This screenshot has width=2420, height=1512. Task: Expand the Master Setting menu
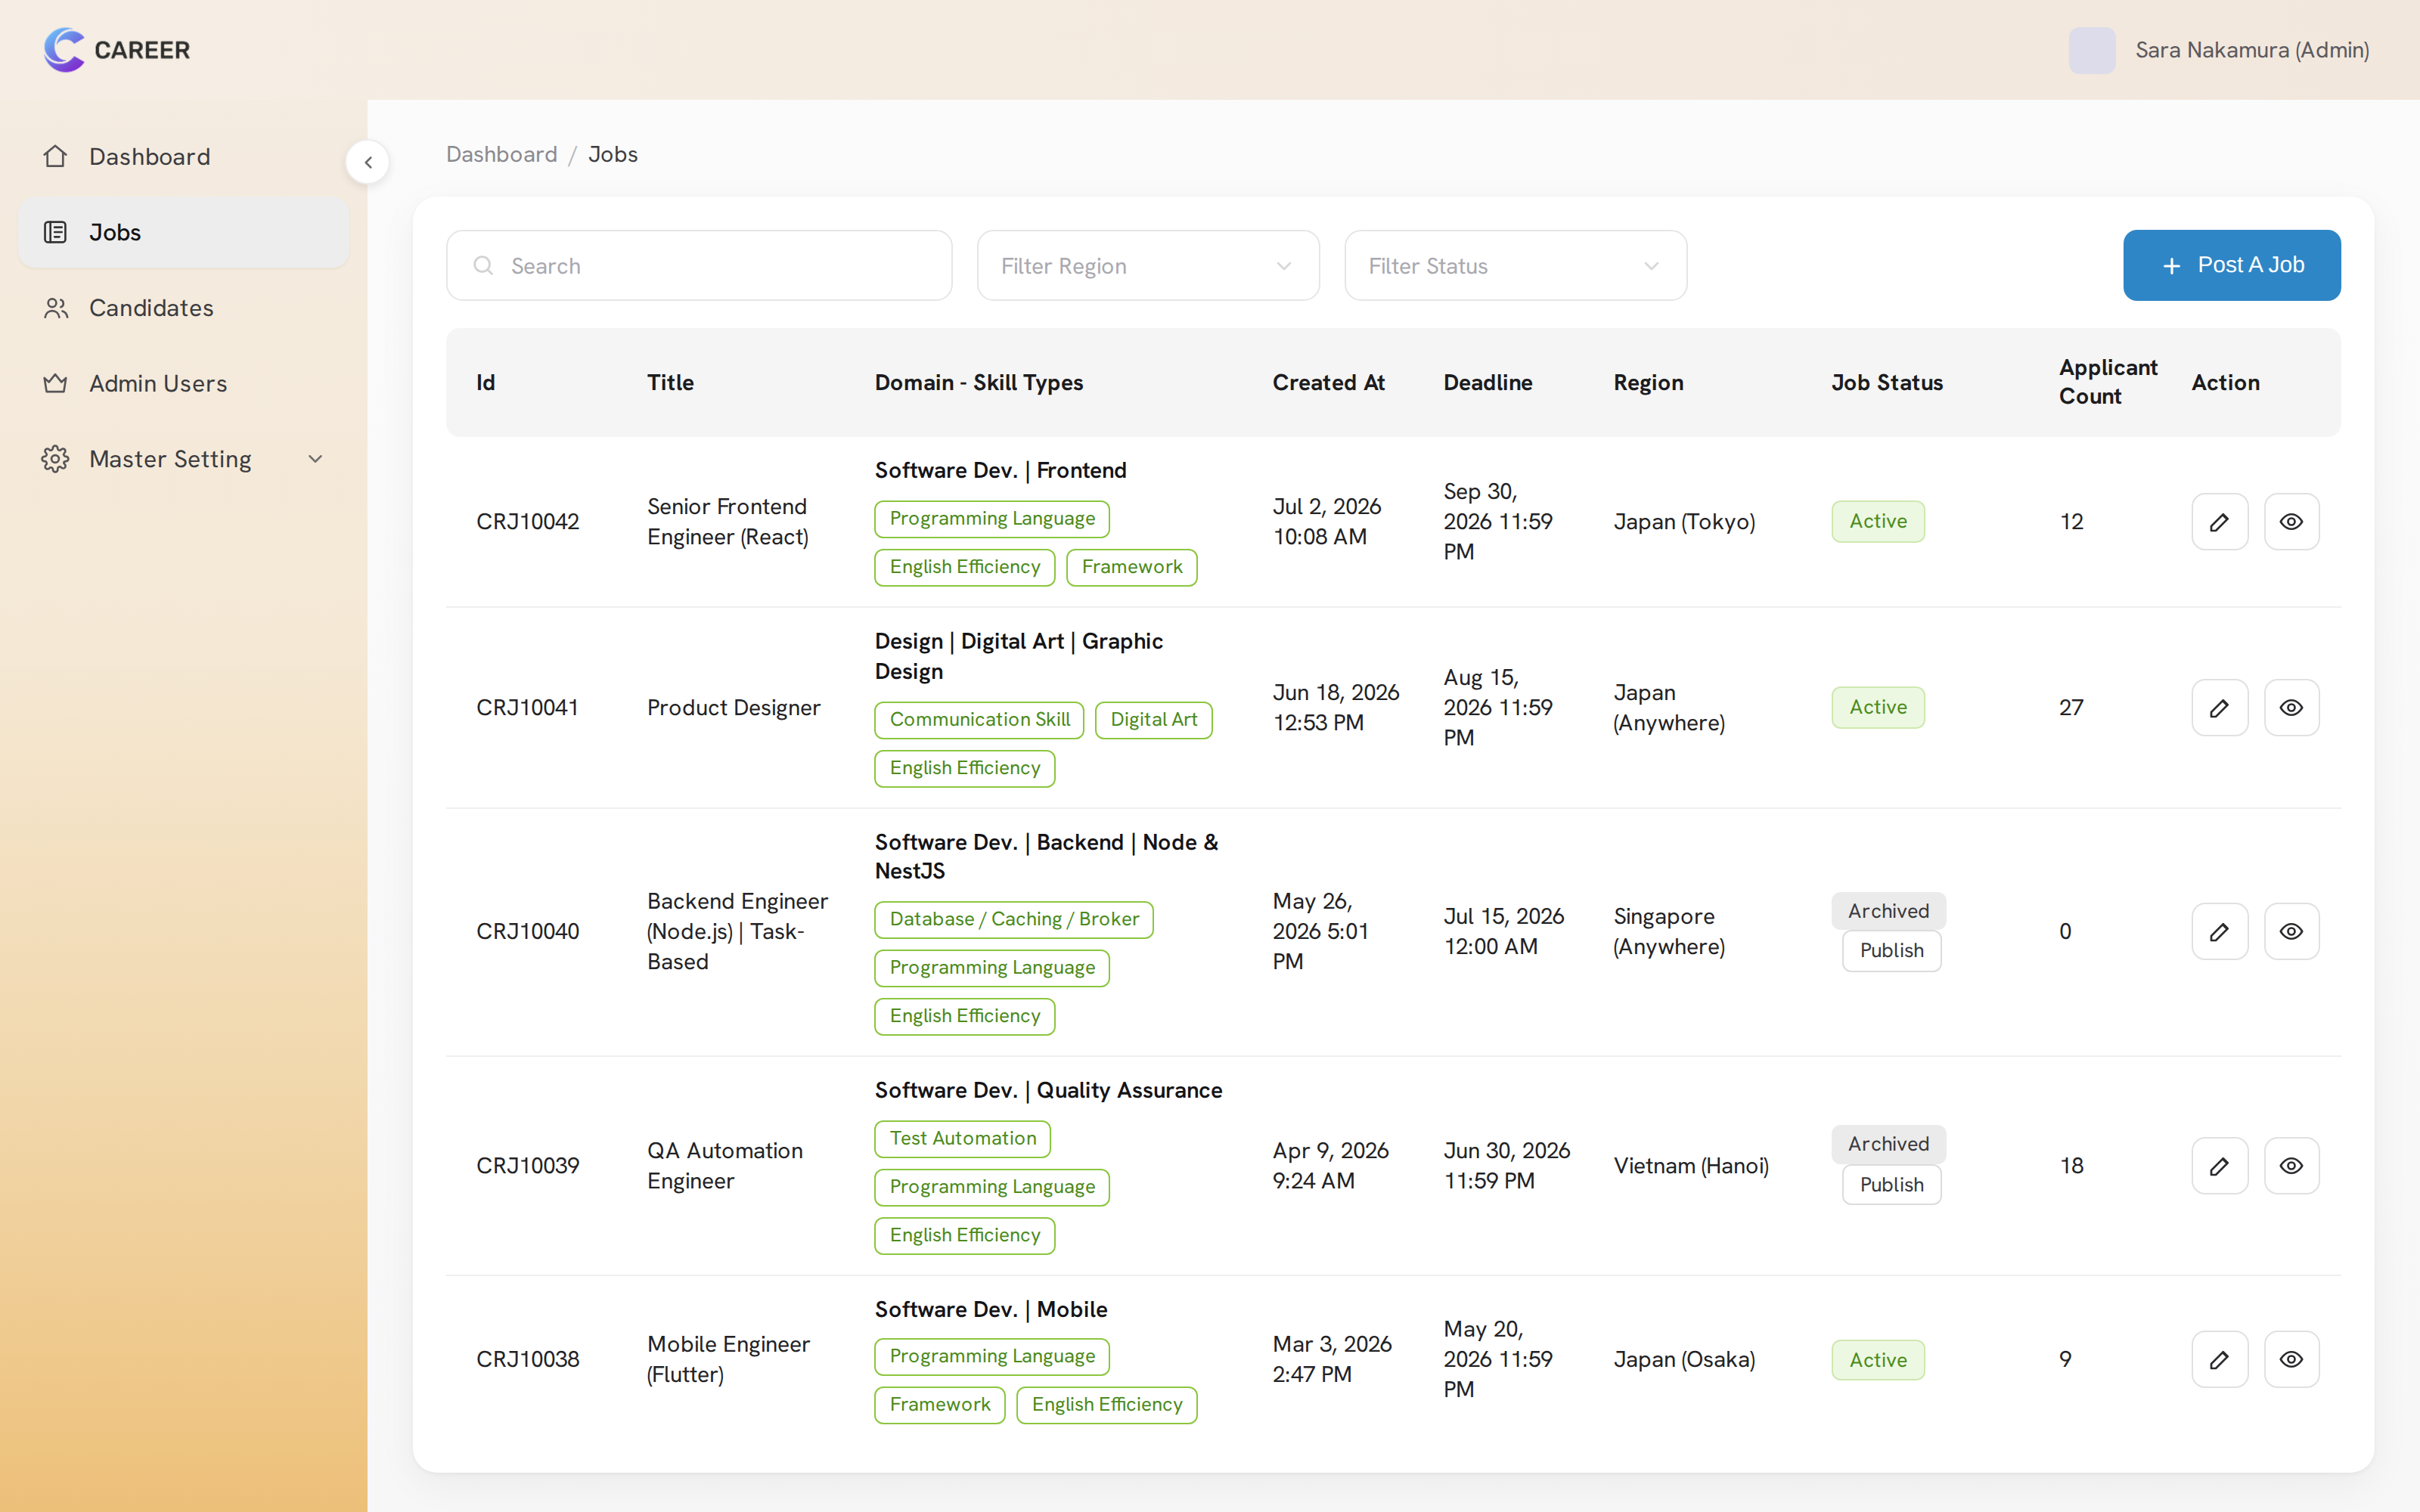click(184, 459)
